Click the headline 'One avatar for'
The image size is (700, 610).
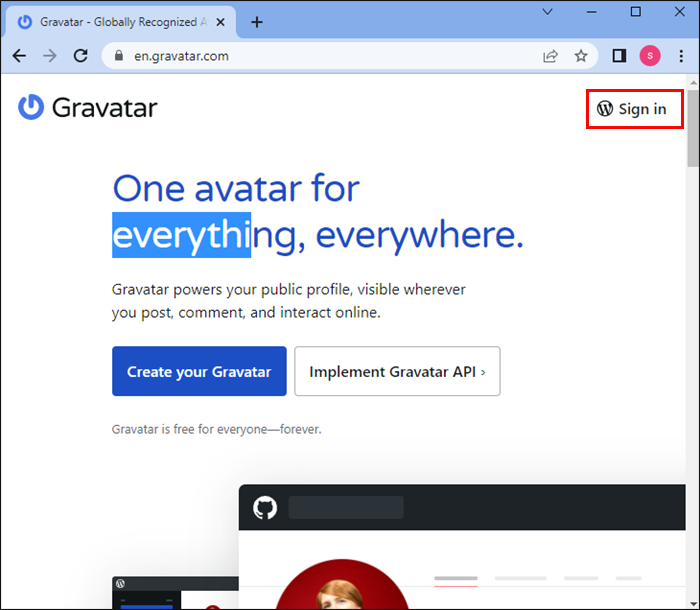(236, 188)
